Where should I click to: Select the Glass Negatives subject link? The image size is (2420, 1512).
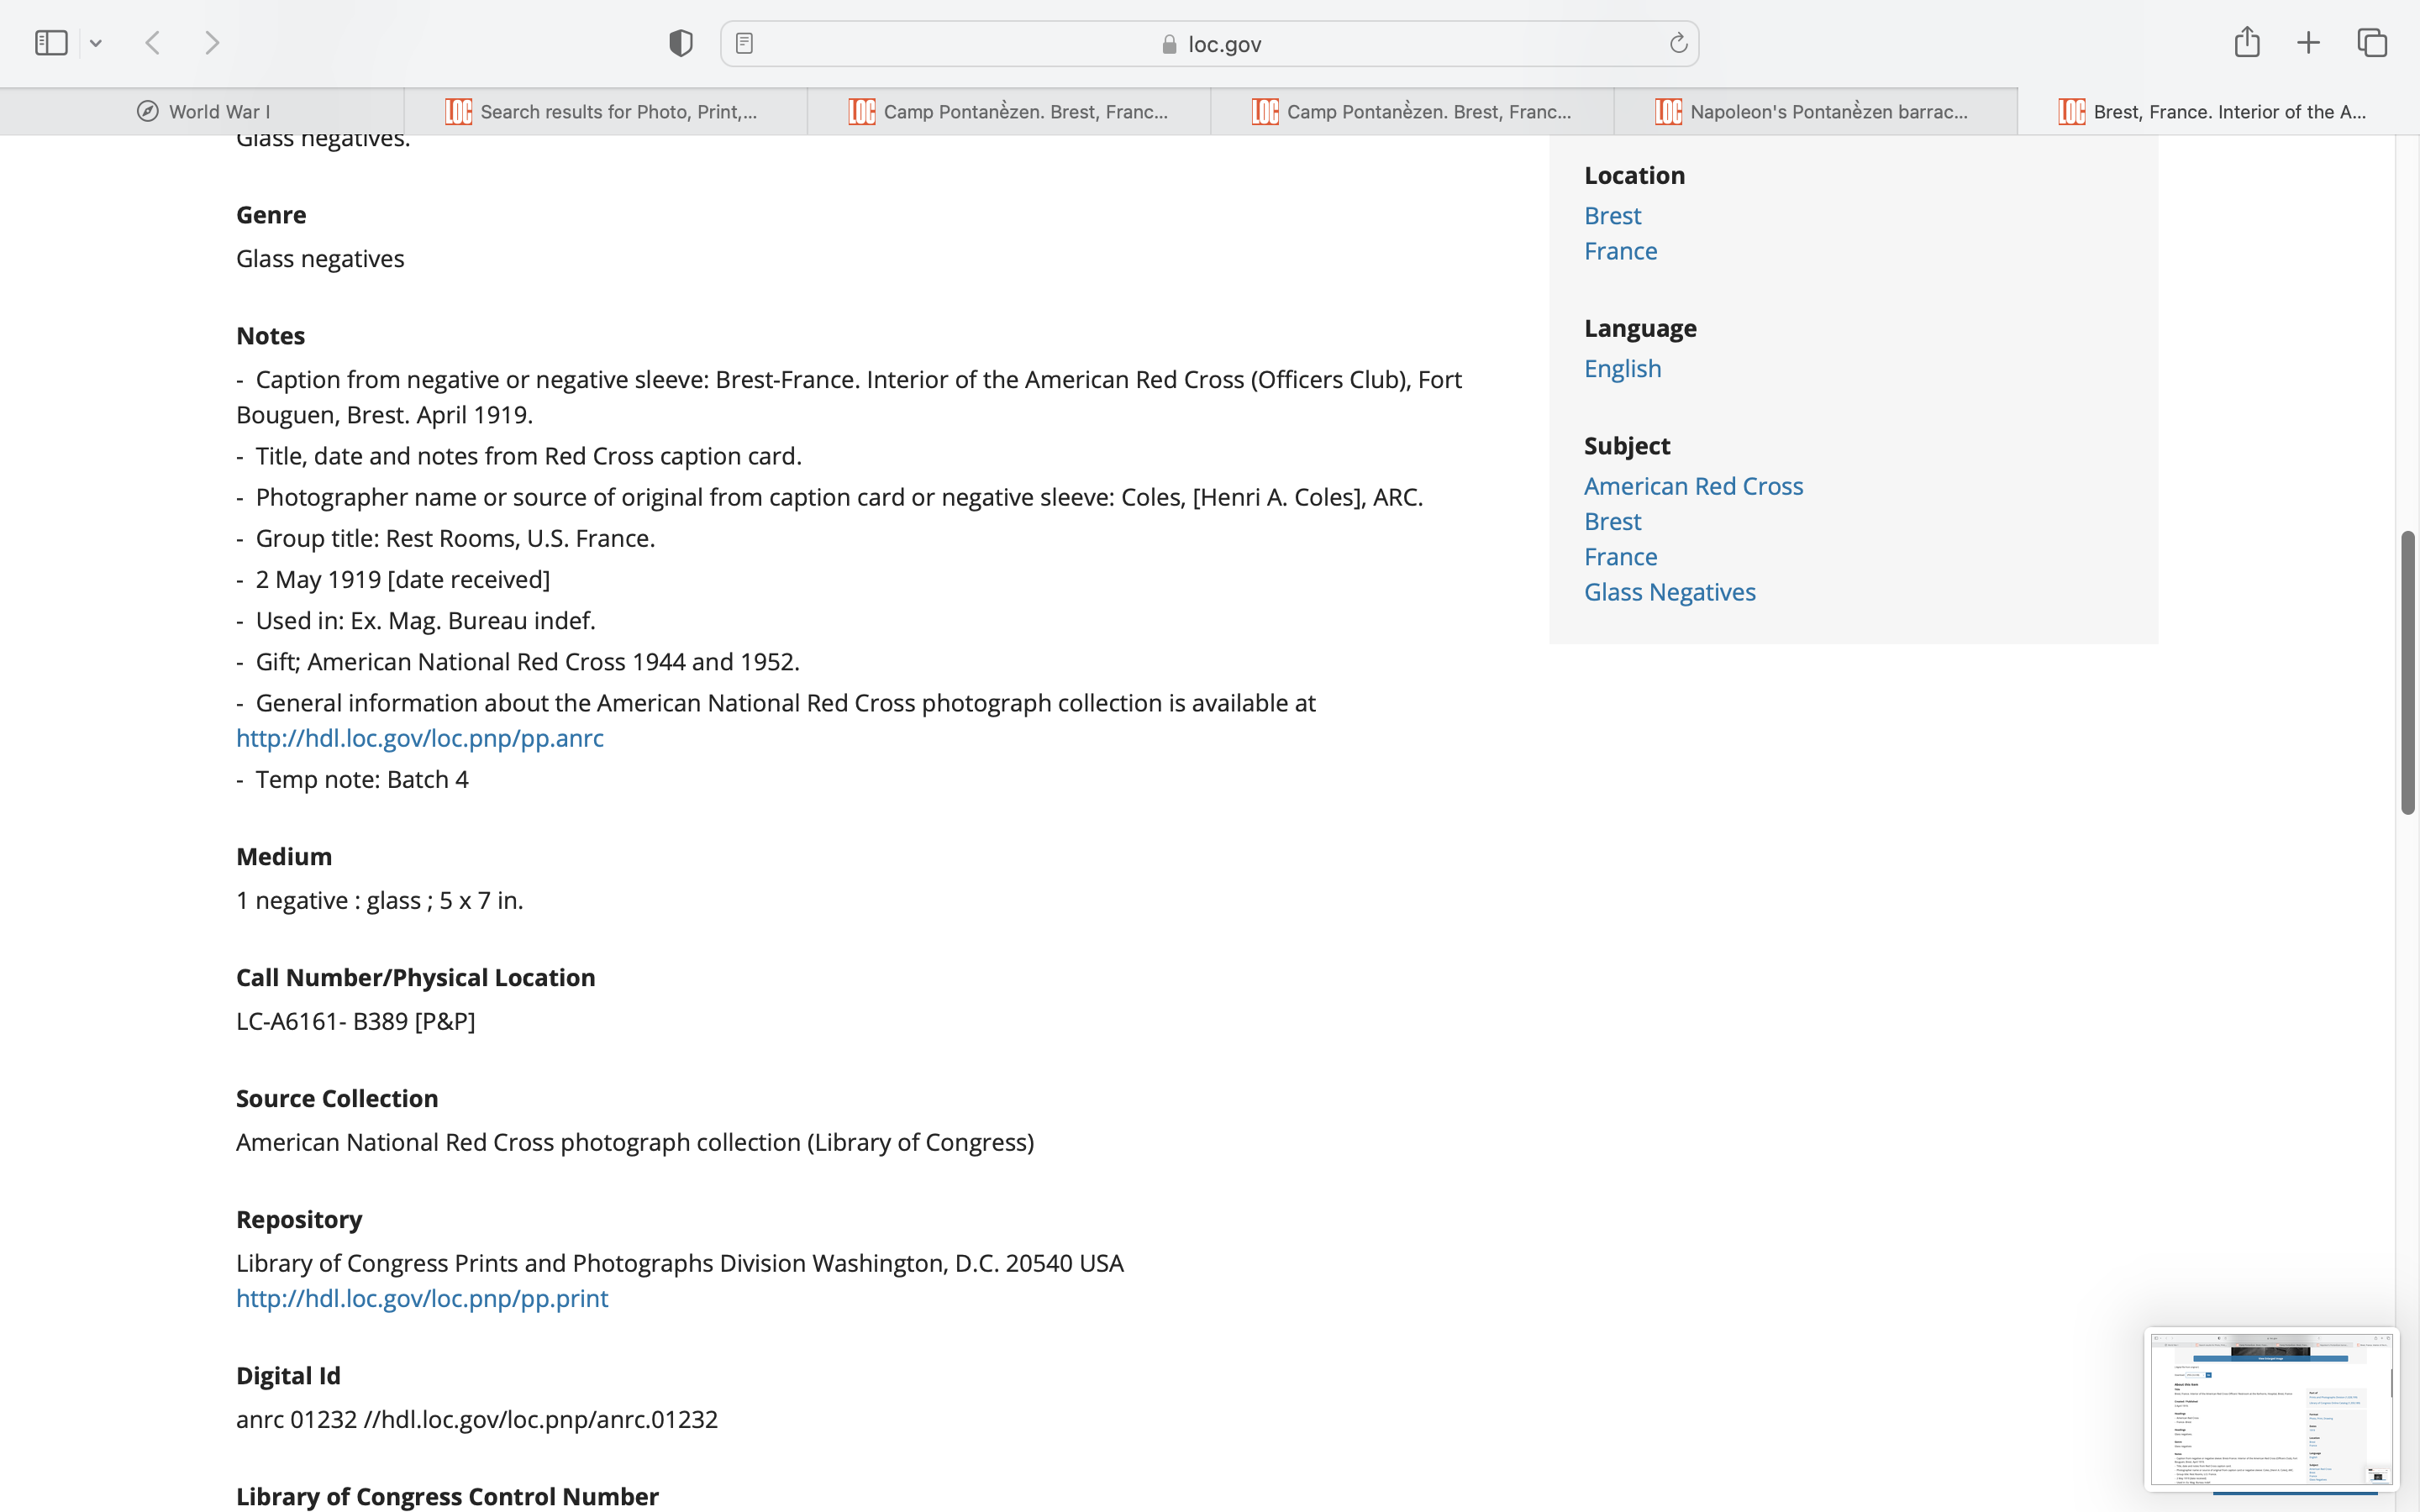1669,592
